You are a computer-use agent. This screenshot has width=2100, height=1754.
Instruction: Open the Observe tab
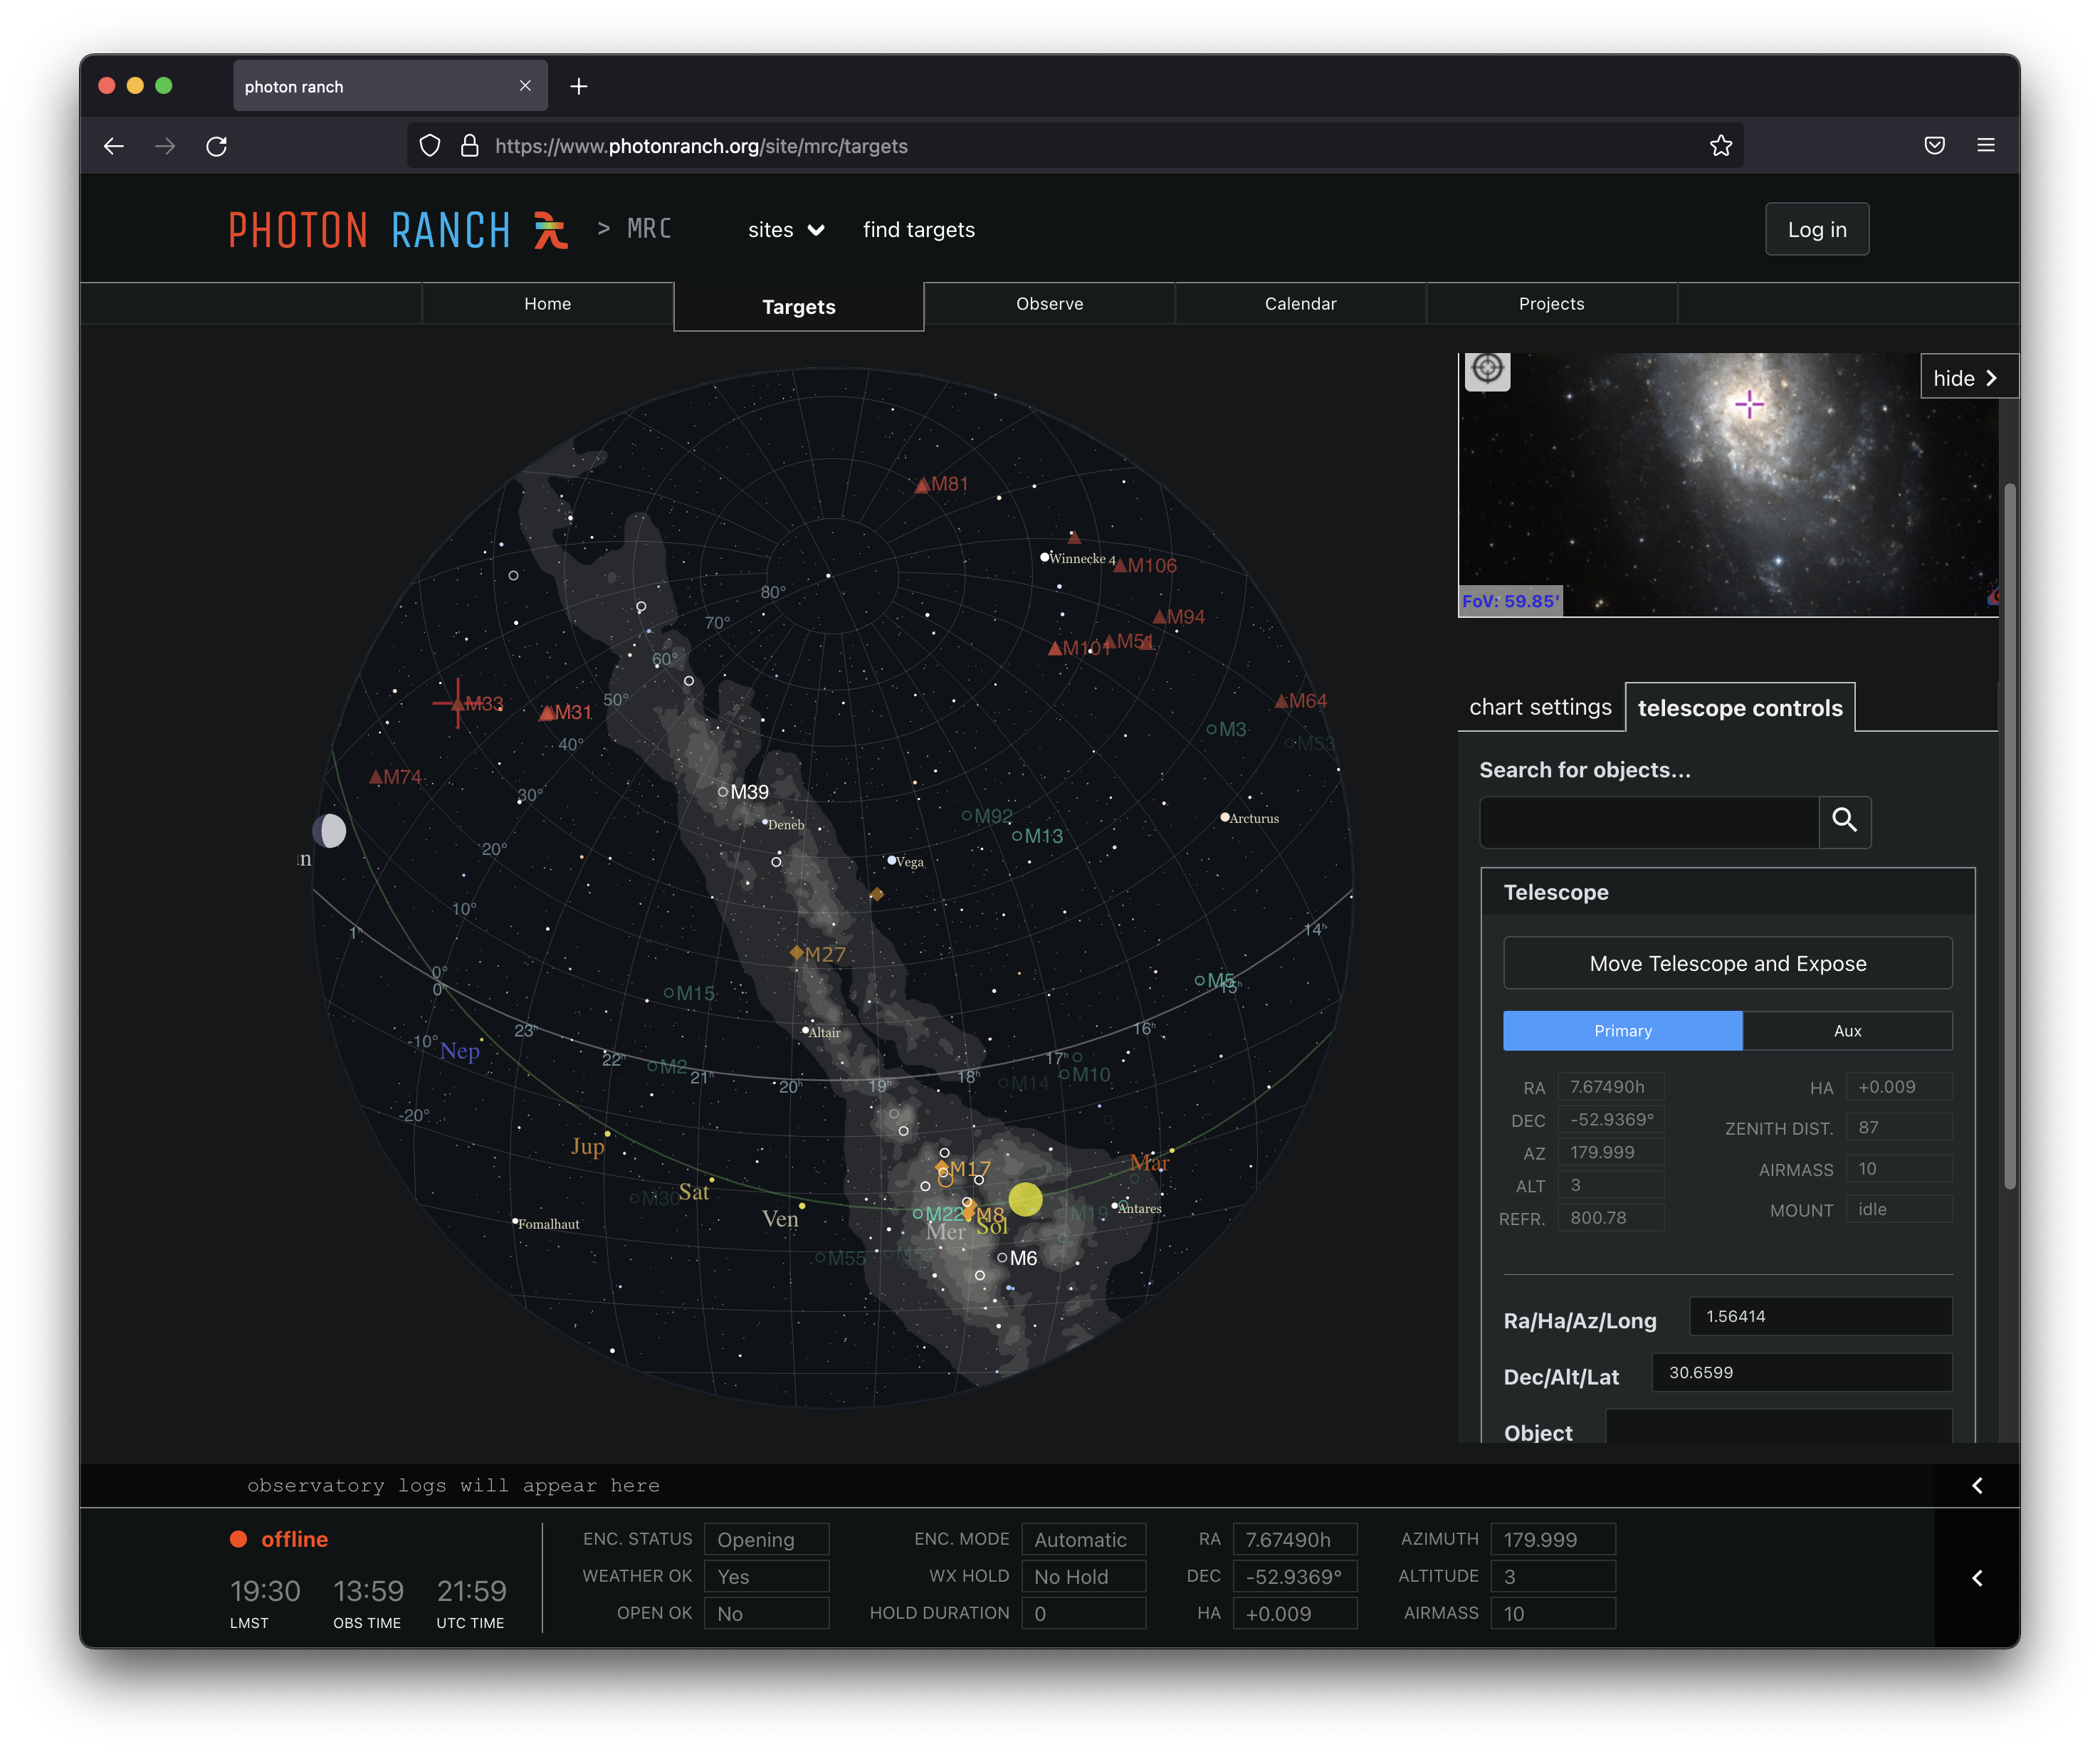1049,304
